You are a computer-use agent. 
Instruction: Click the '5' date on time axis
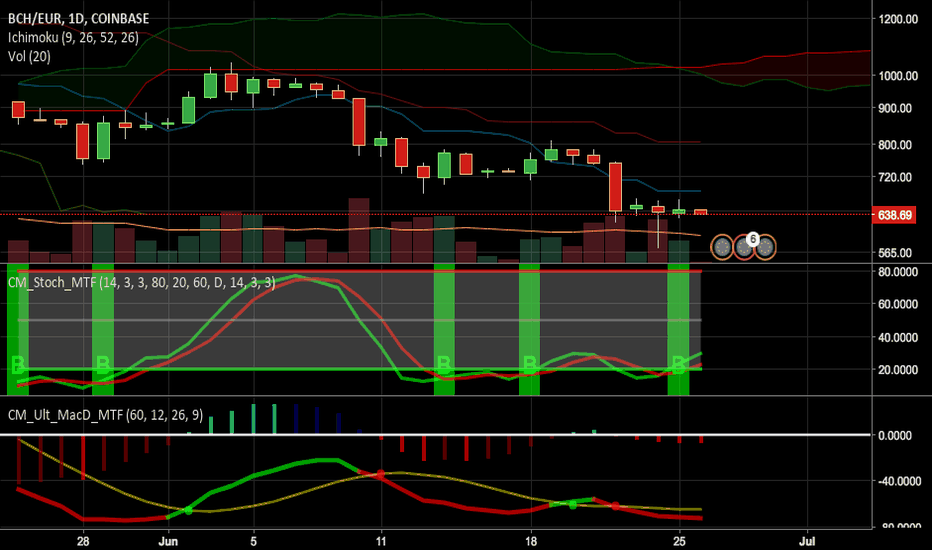[254, 541]
